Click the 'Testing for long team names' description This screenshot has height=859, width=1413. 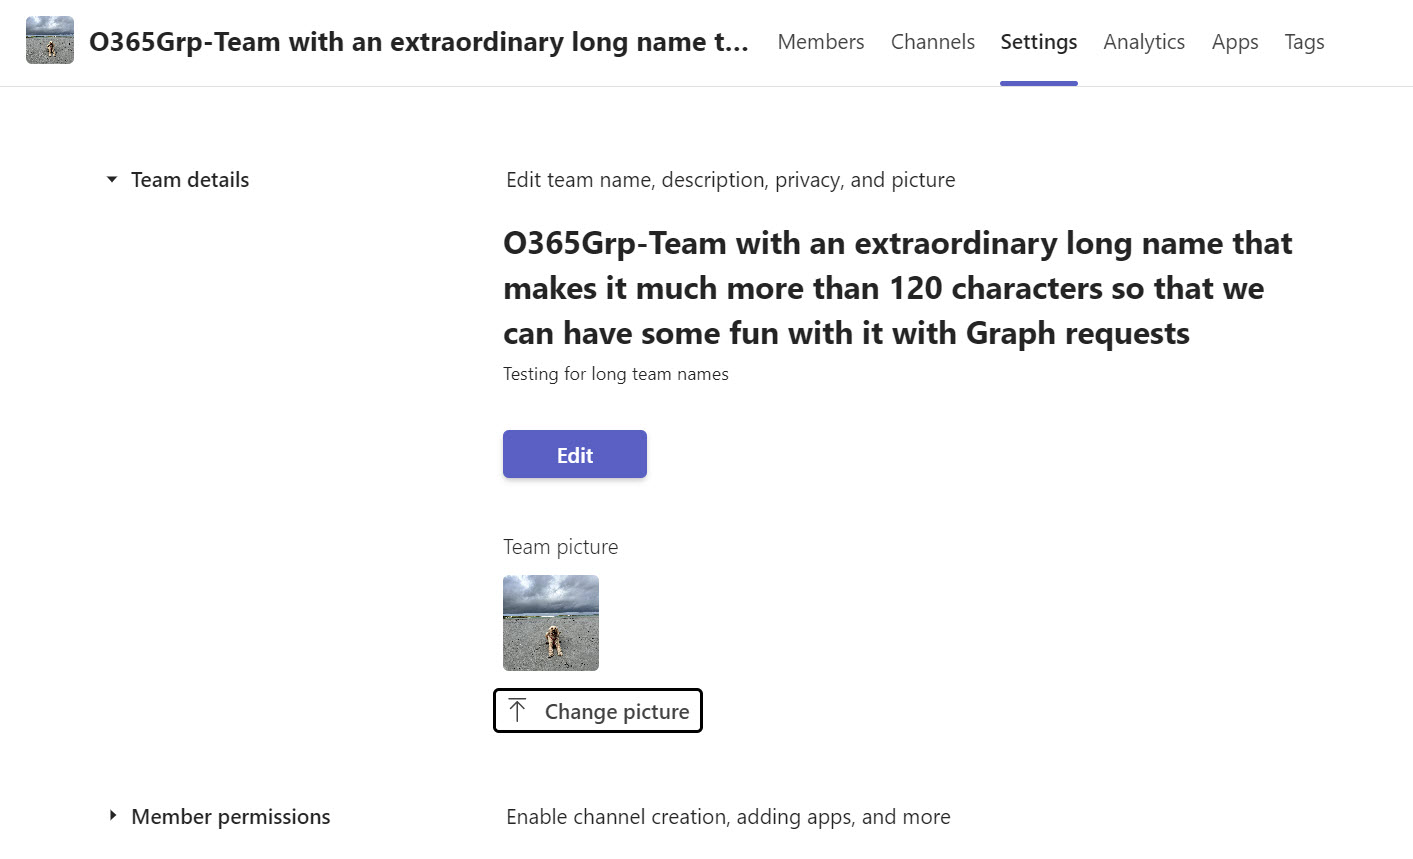click(616, 374)
